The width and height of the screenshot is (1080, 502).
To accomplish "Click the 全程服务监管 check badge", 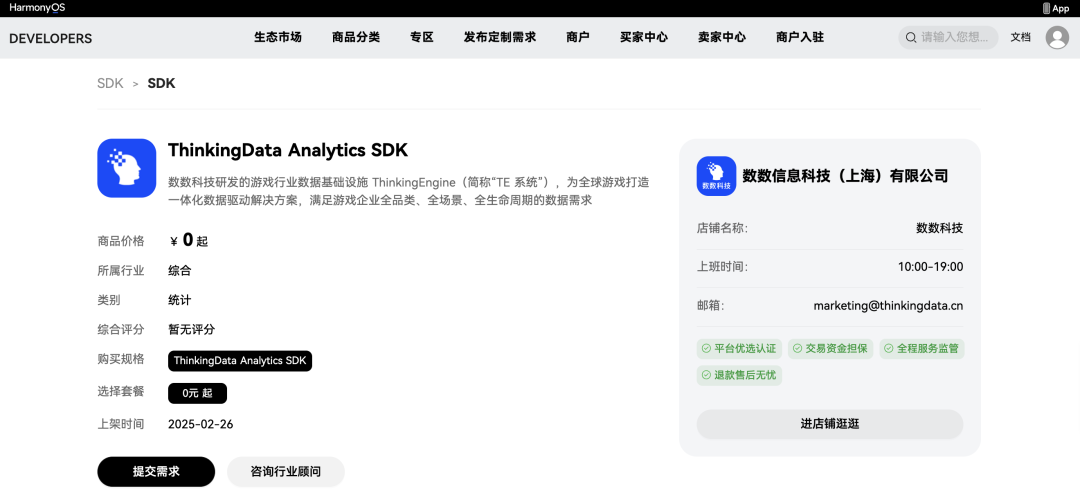I will 922,348.
